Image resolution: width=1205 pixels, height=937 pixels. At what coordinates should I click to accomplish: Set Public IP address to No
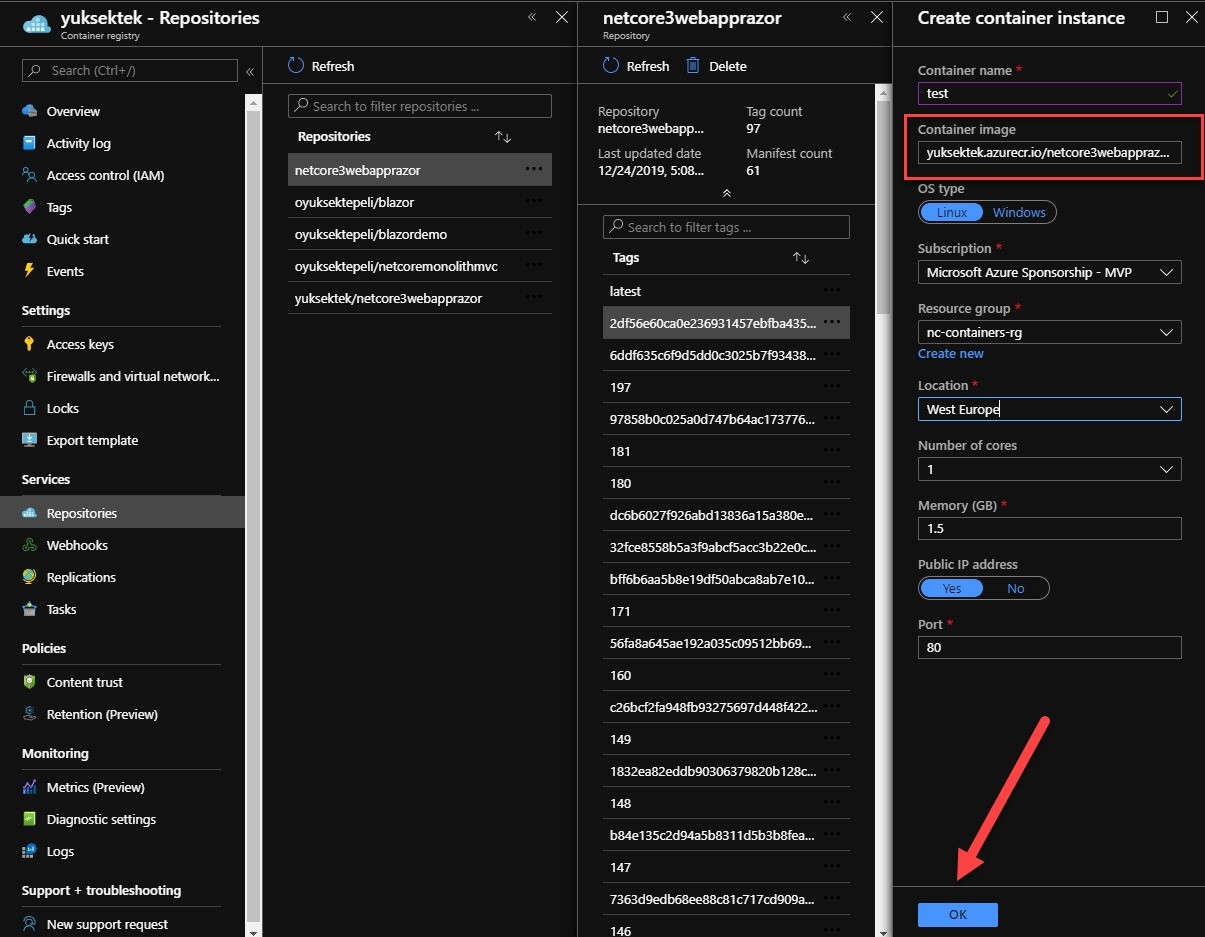coord(1016,588)
